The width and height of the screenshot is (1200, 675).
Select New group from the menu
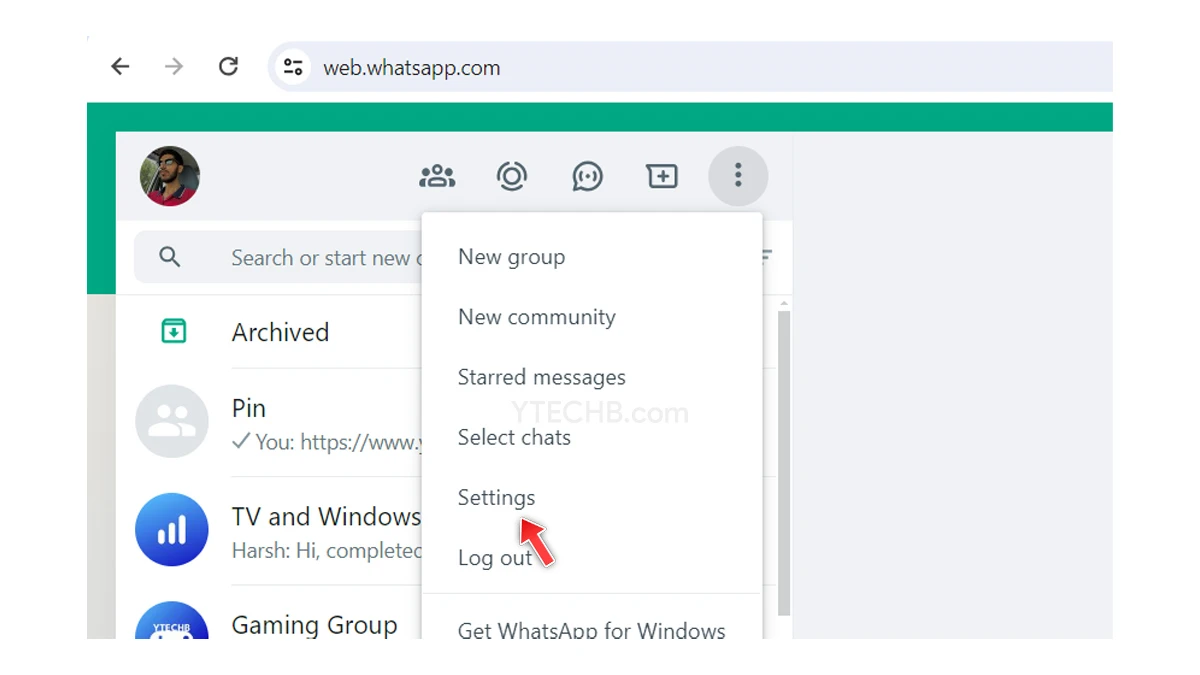592,257
